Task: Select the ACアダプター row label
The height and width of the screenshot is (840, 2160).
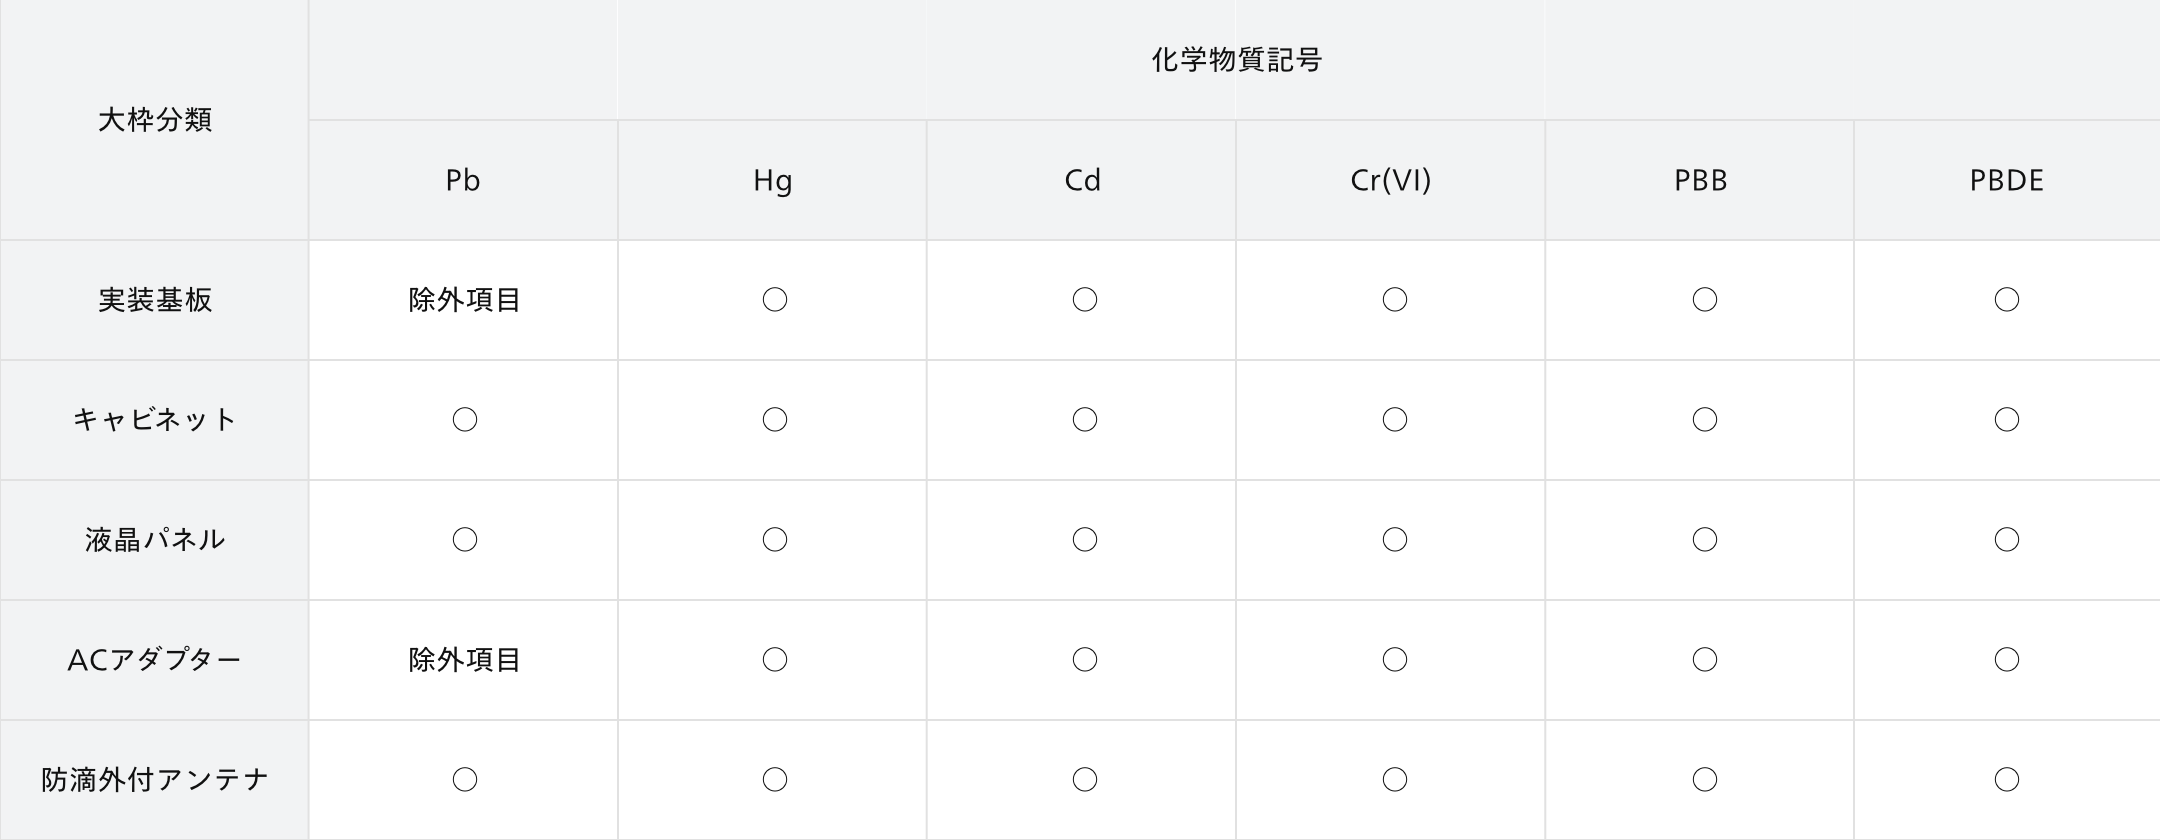Action: (x=155, y=660)
